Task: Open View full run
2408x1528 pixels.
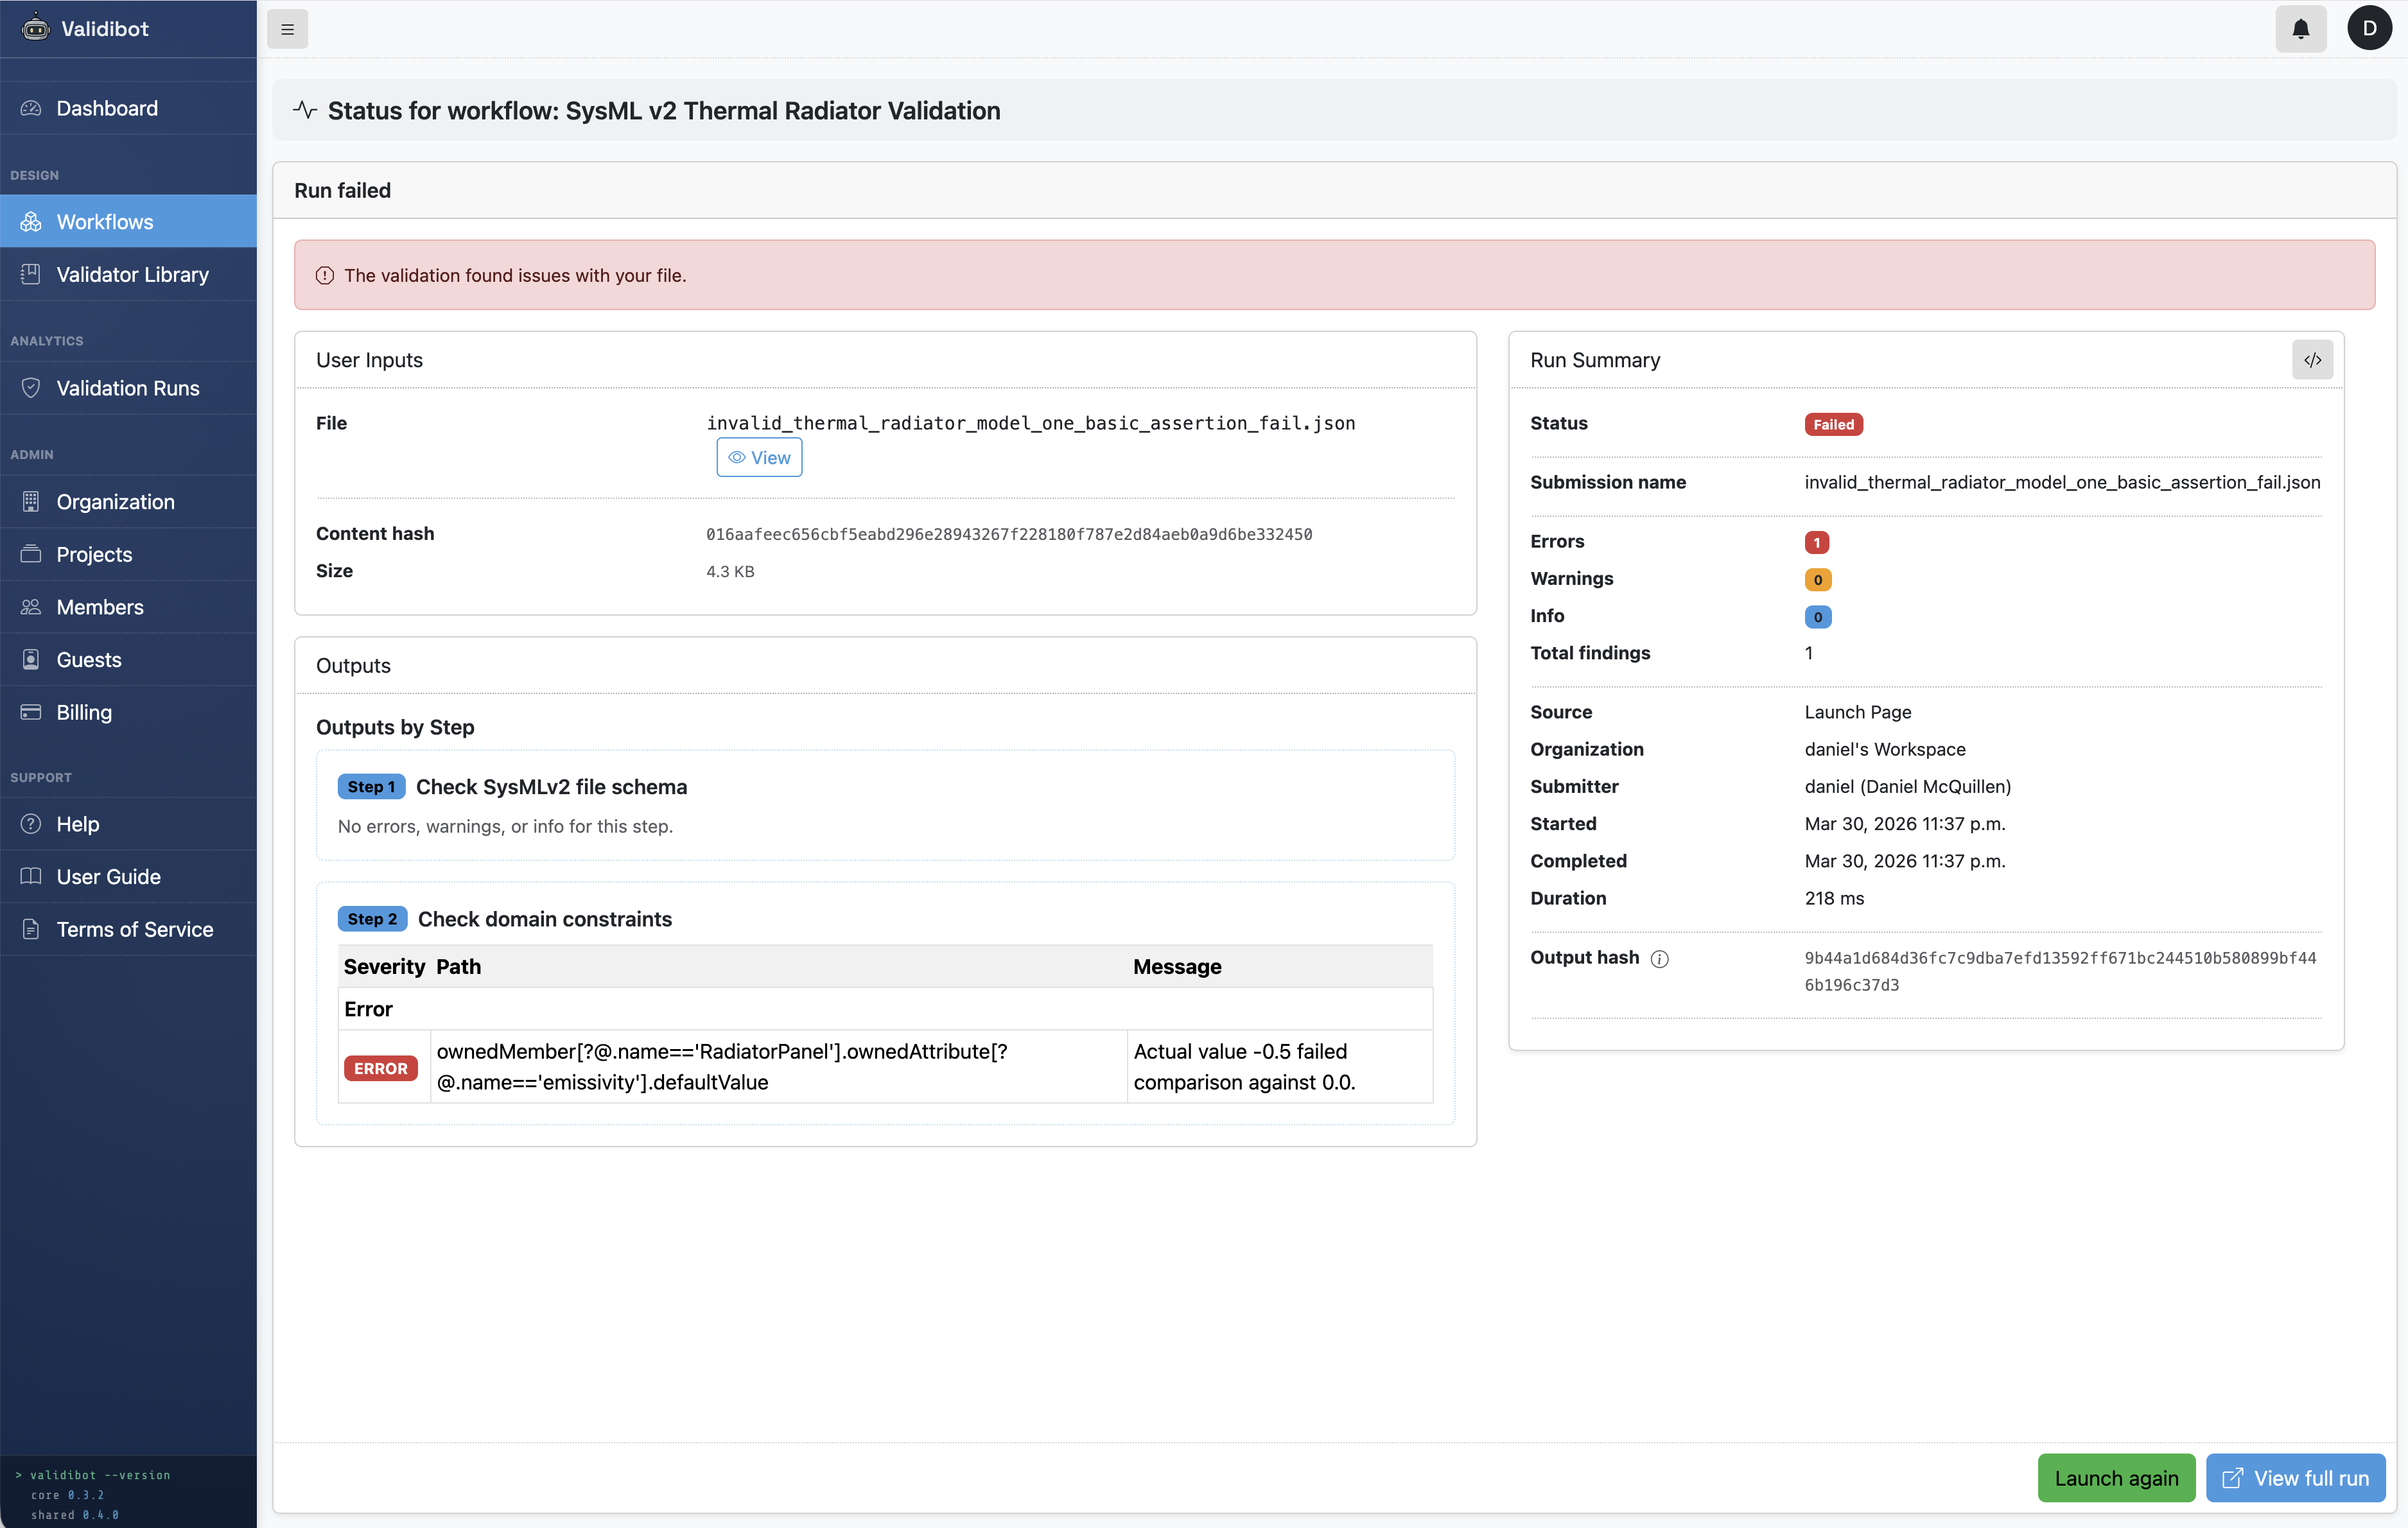Action: pos(2294,1478)
